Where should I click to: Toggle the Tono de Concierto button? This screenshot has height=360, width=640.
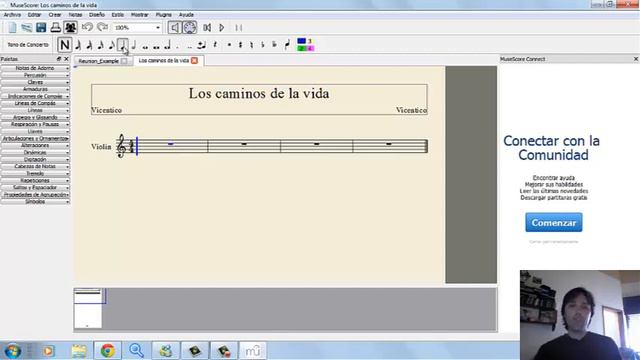pyautogui.click(x=28, y=45)
